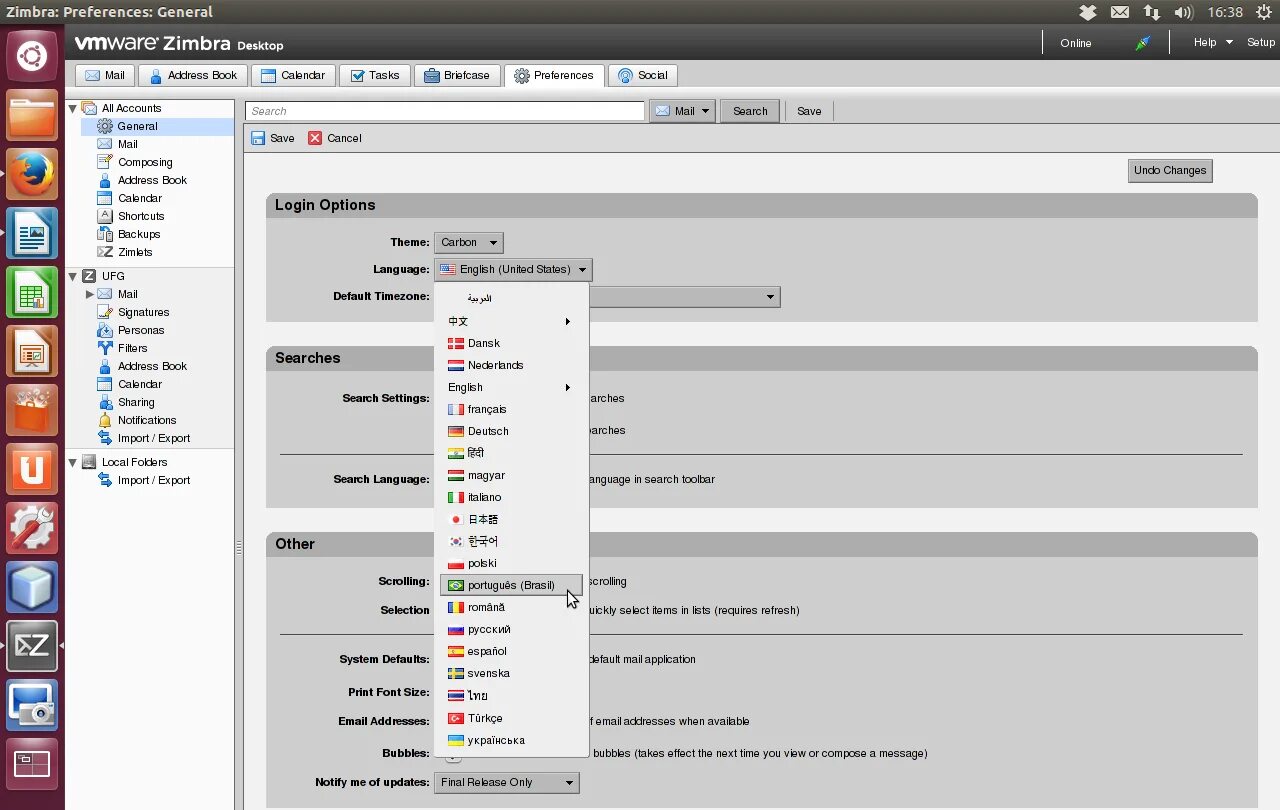Open the Screenshot tool in the launcher
1280x810 pixels.
(32, 705)
